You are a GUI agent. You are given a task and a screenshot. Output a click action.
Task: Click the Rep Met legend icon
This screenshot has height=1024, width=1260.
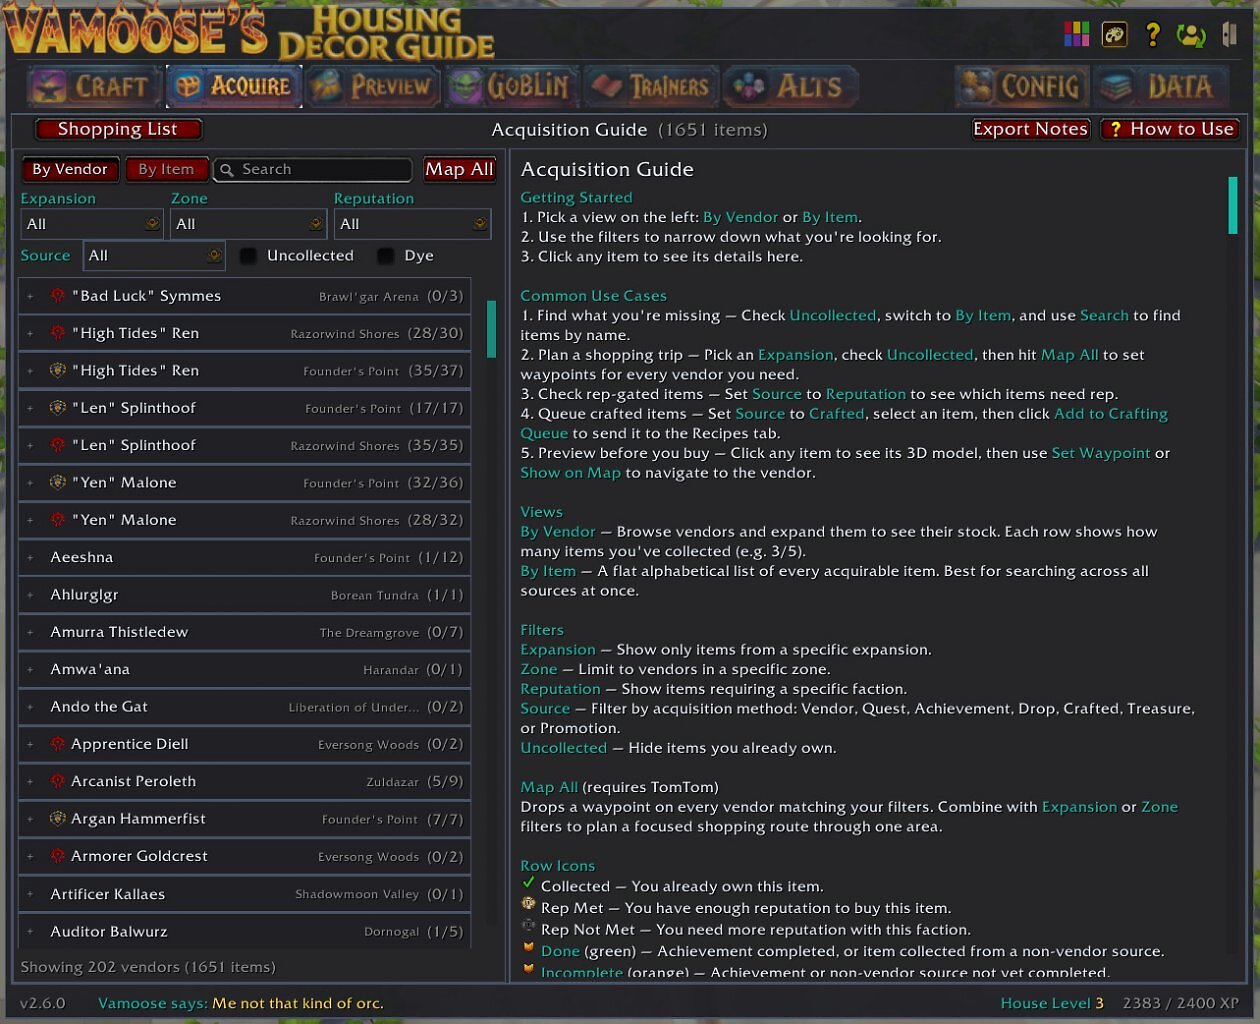529,904
